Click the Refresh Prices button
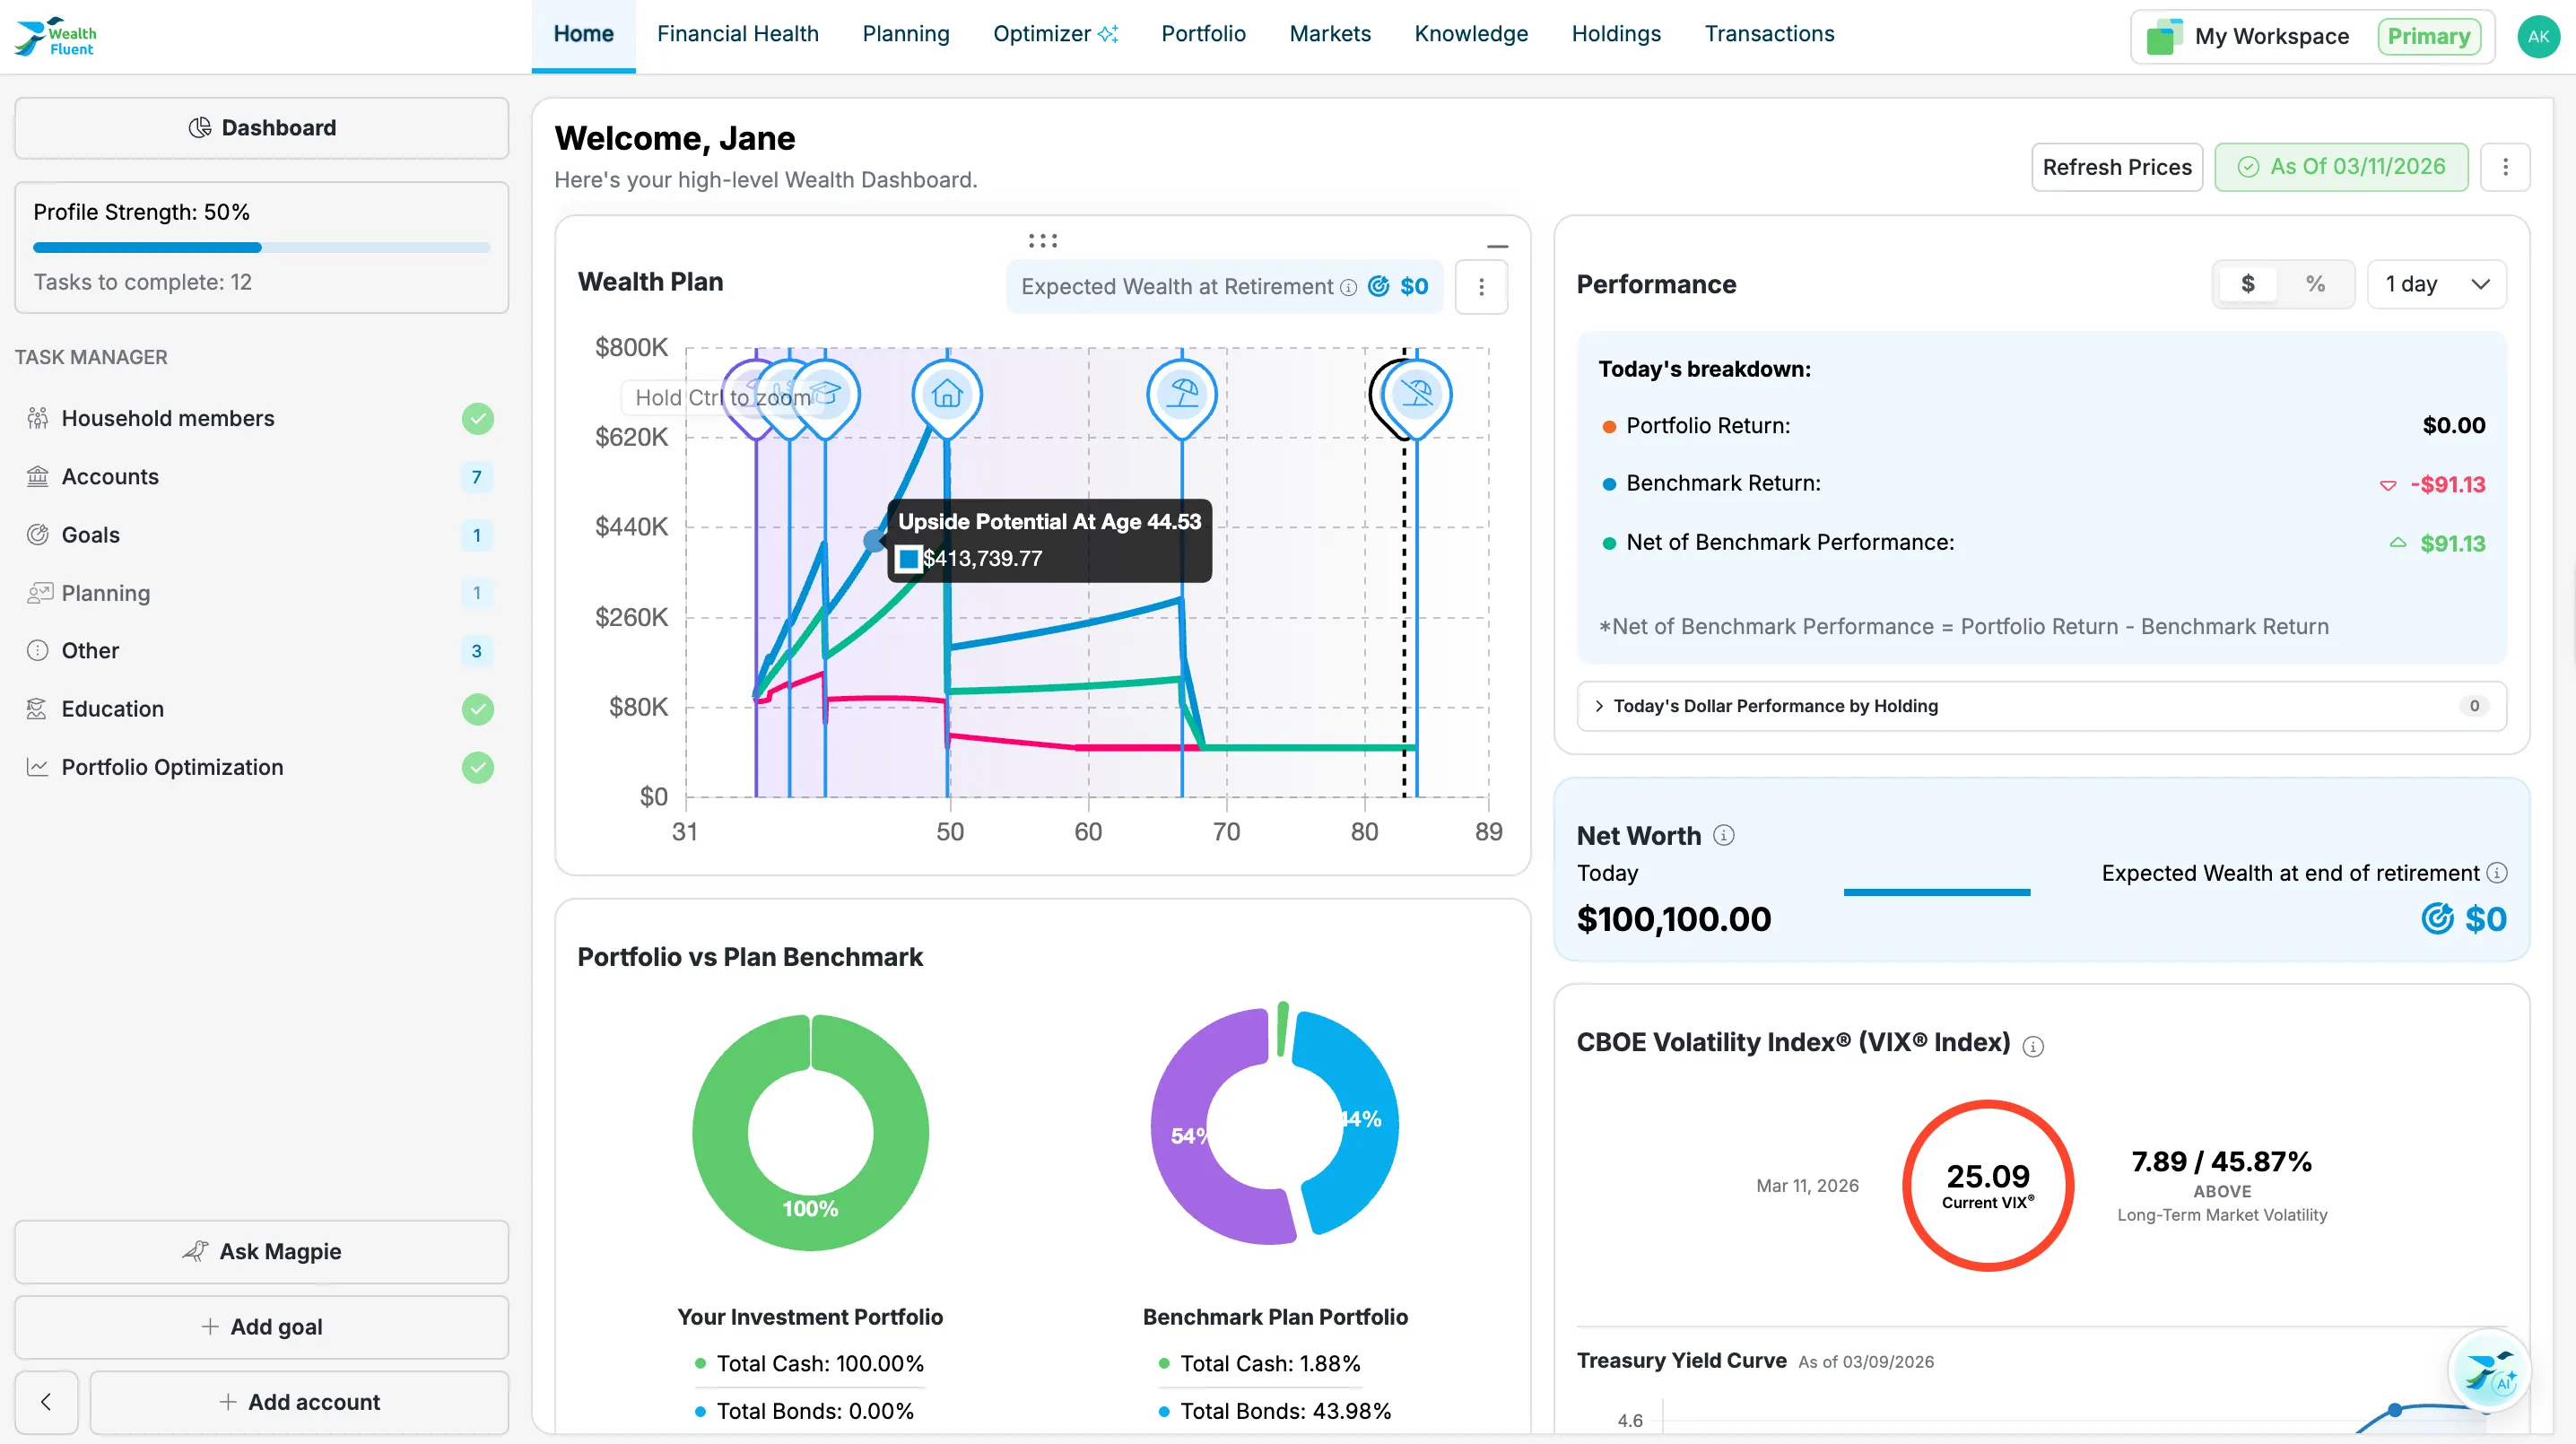Screen dimensions: 2576x1444 click(x=2116, y=167)
